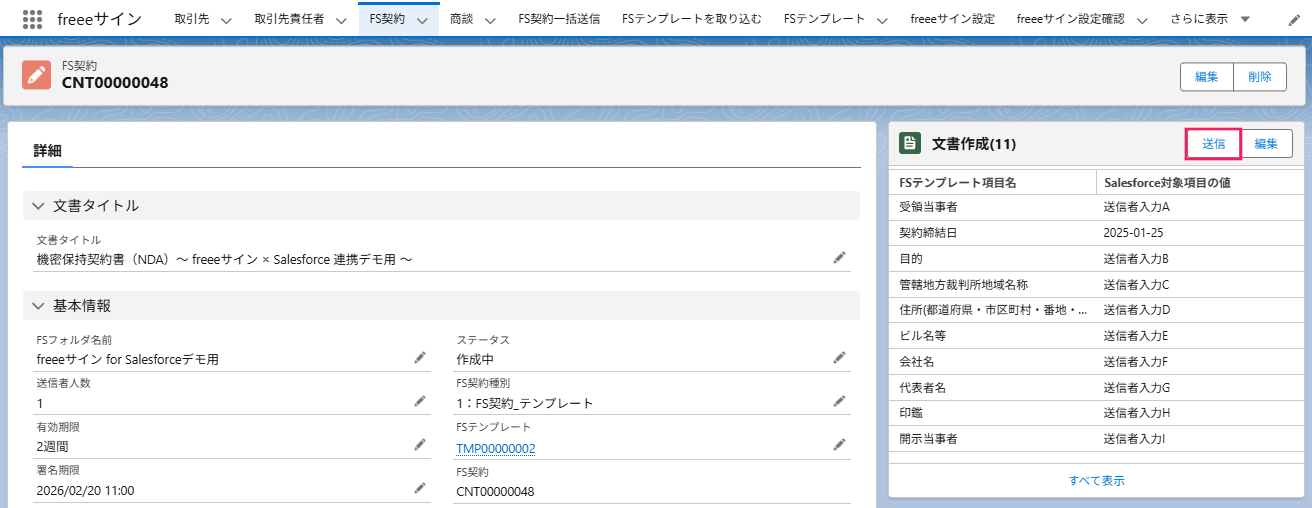Screen dimensions: 1312x508
Task: Click value 2025-01-25
Action: pyautogui.click(x=1136, y=232)
